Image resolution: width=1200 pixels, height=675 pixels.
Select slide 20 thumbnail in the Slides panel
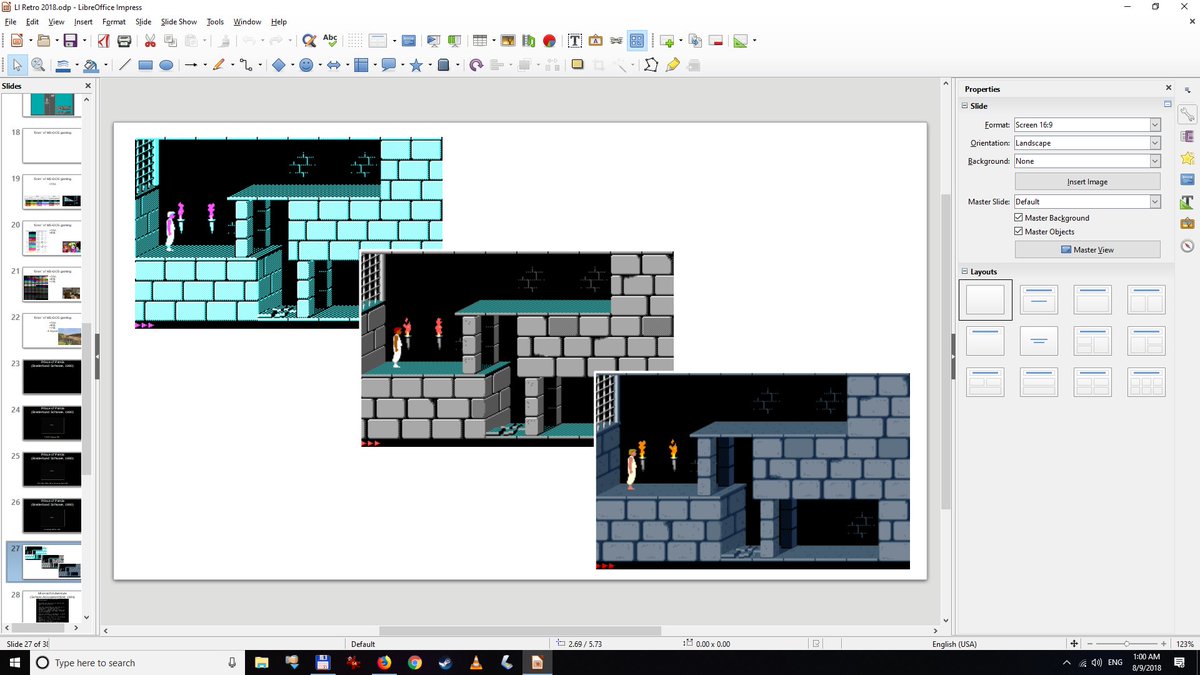coord(52,240)
